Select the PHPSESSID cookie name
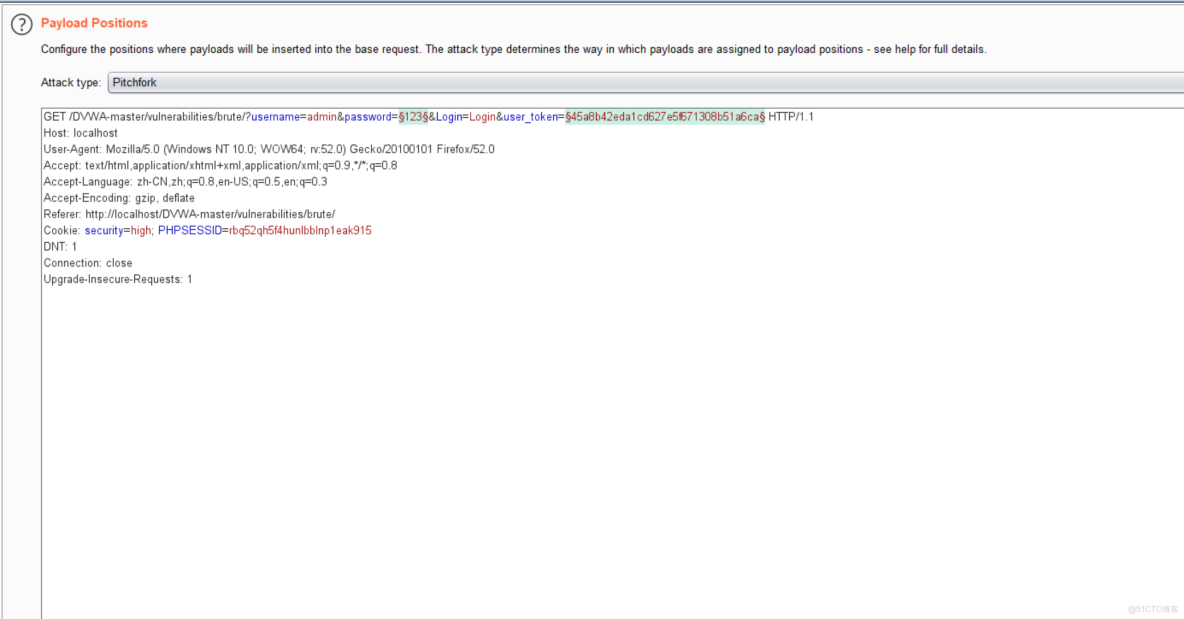Screen dimensions: 1184x619 coord(191,230)
